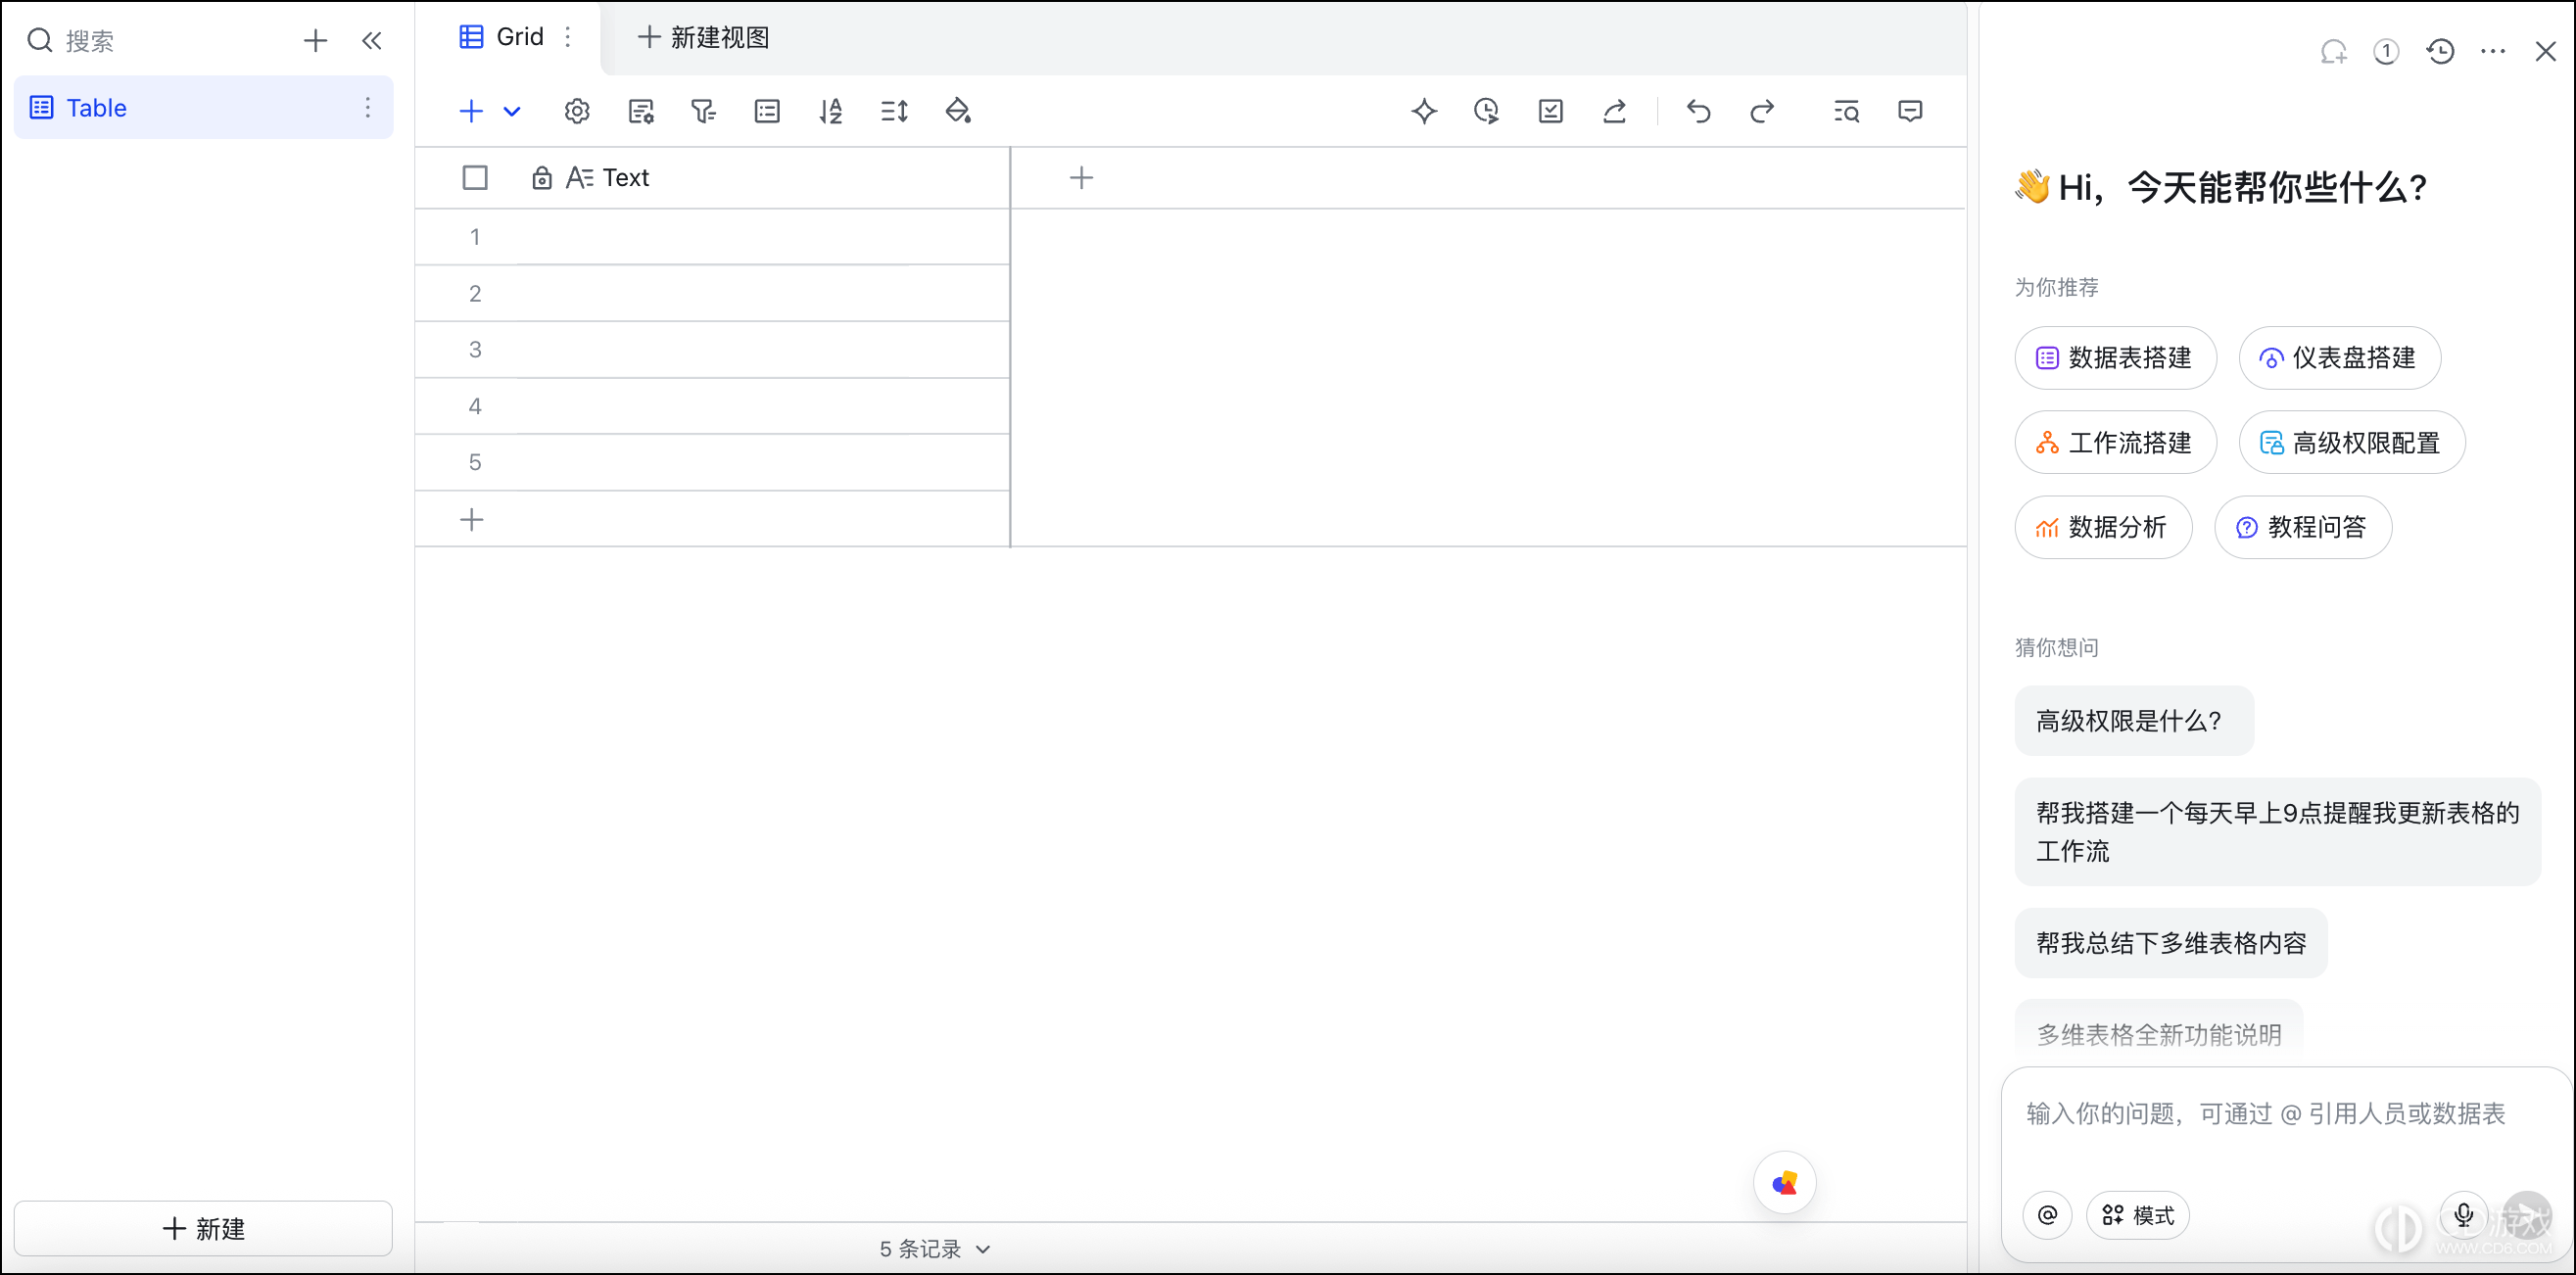
Task: Expand the add record dropdown arrow
Action: [x=512, y=111]
